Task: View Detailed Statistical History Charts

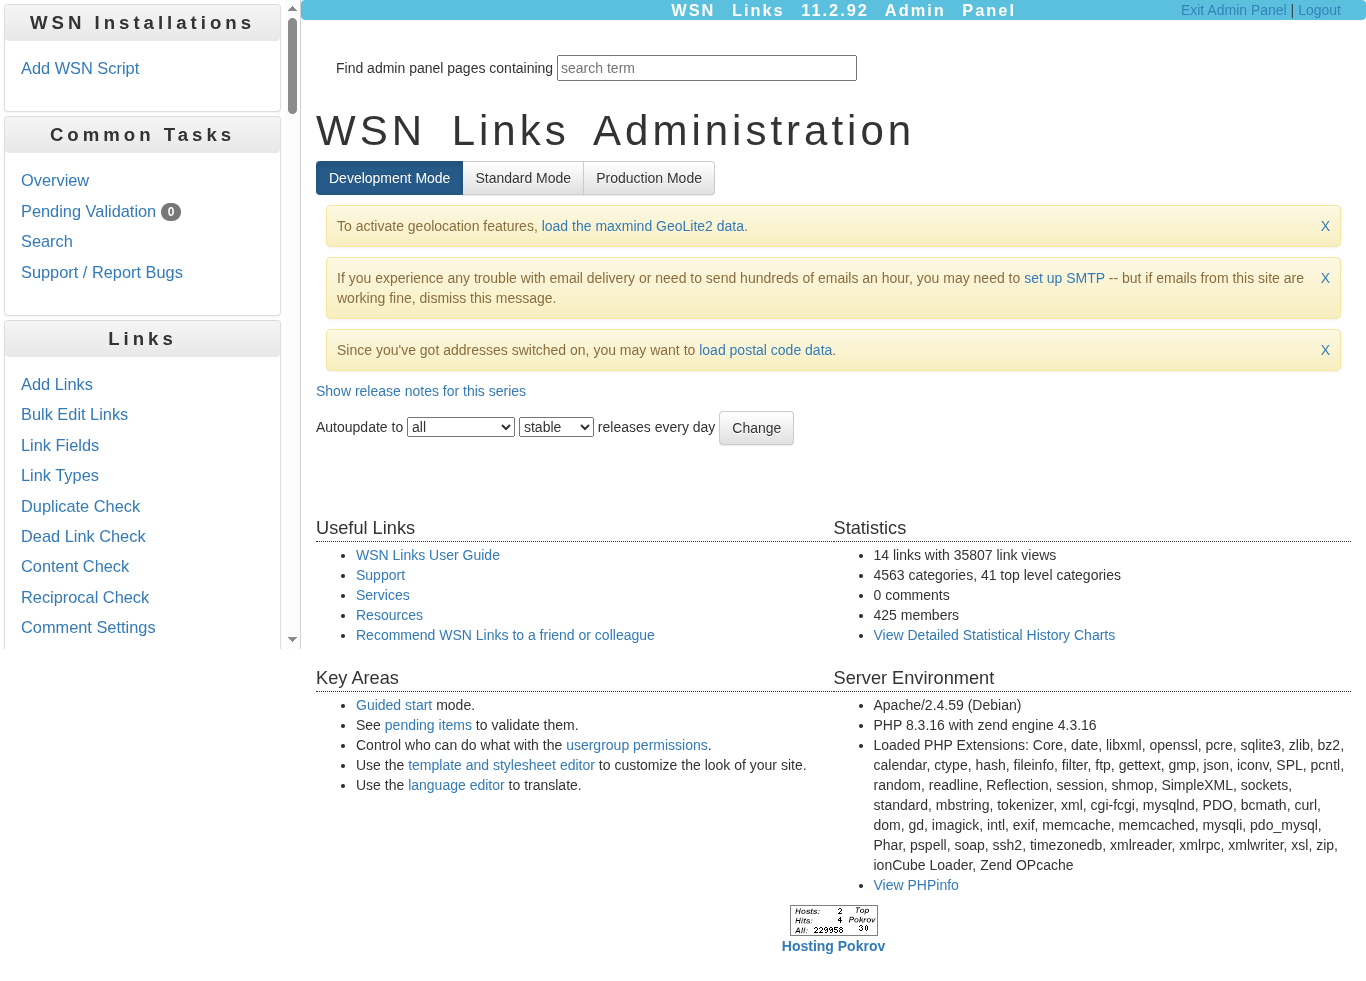Action: tap(994, 635)
